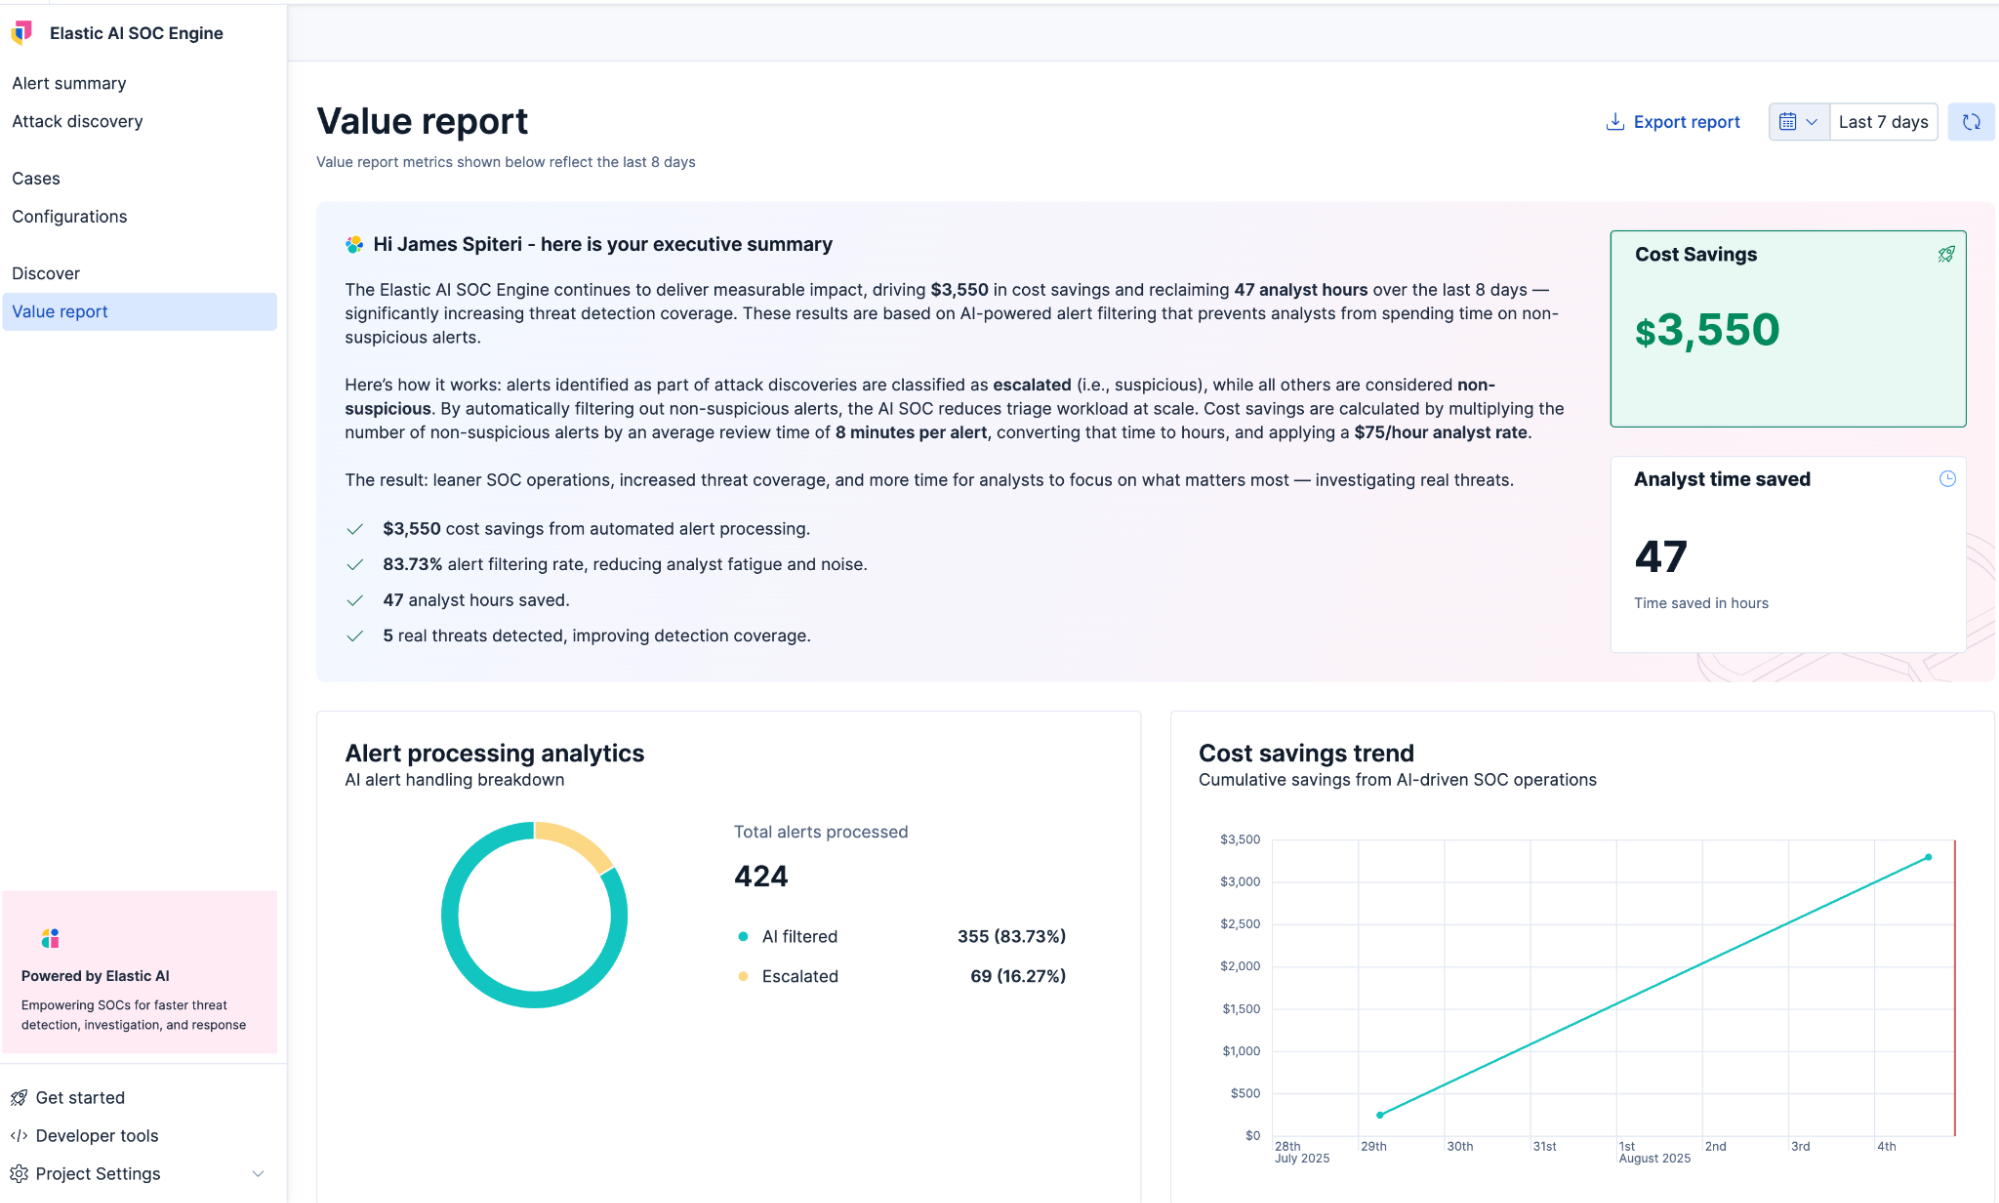Open Cases in sidebar
Image resolution: width=1999 pixels, height=1203 pixels.
tap(36, 178)
